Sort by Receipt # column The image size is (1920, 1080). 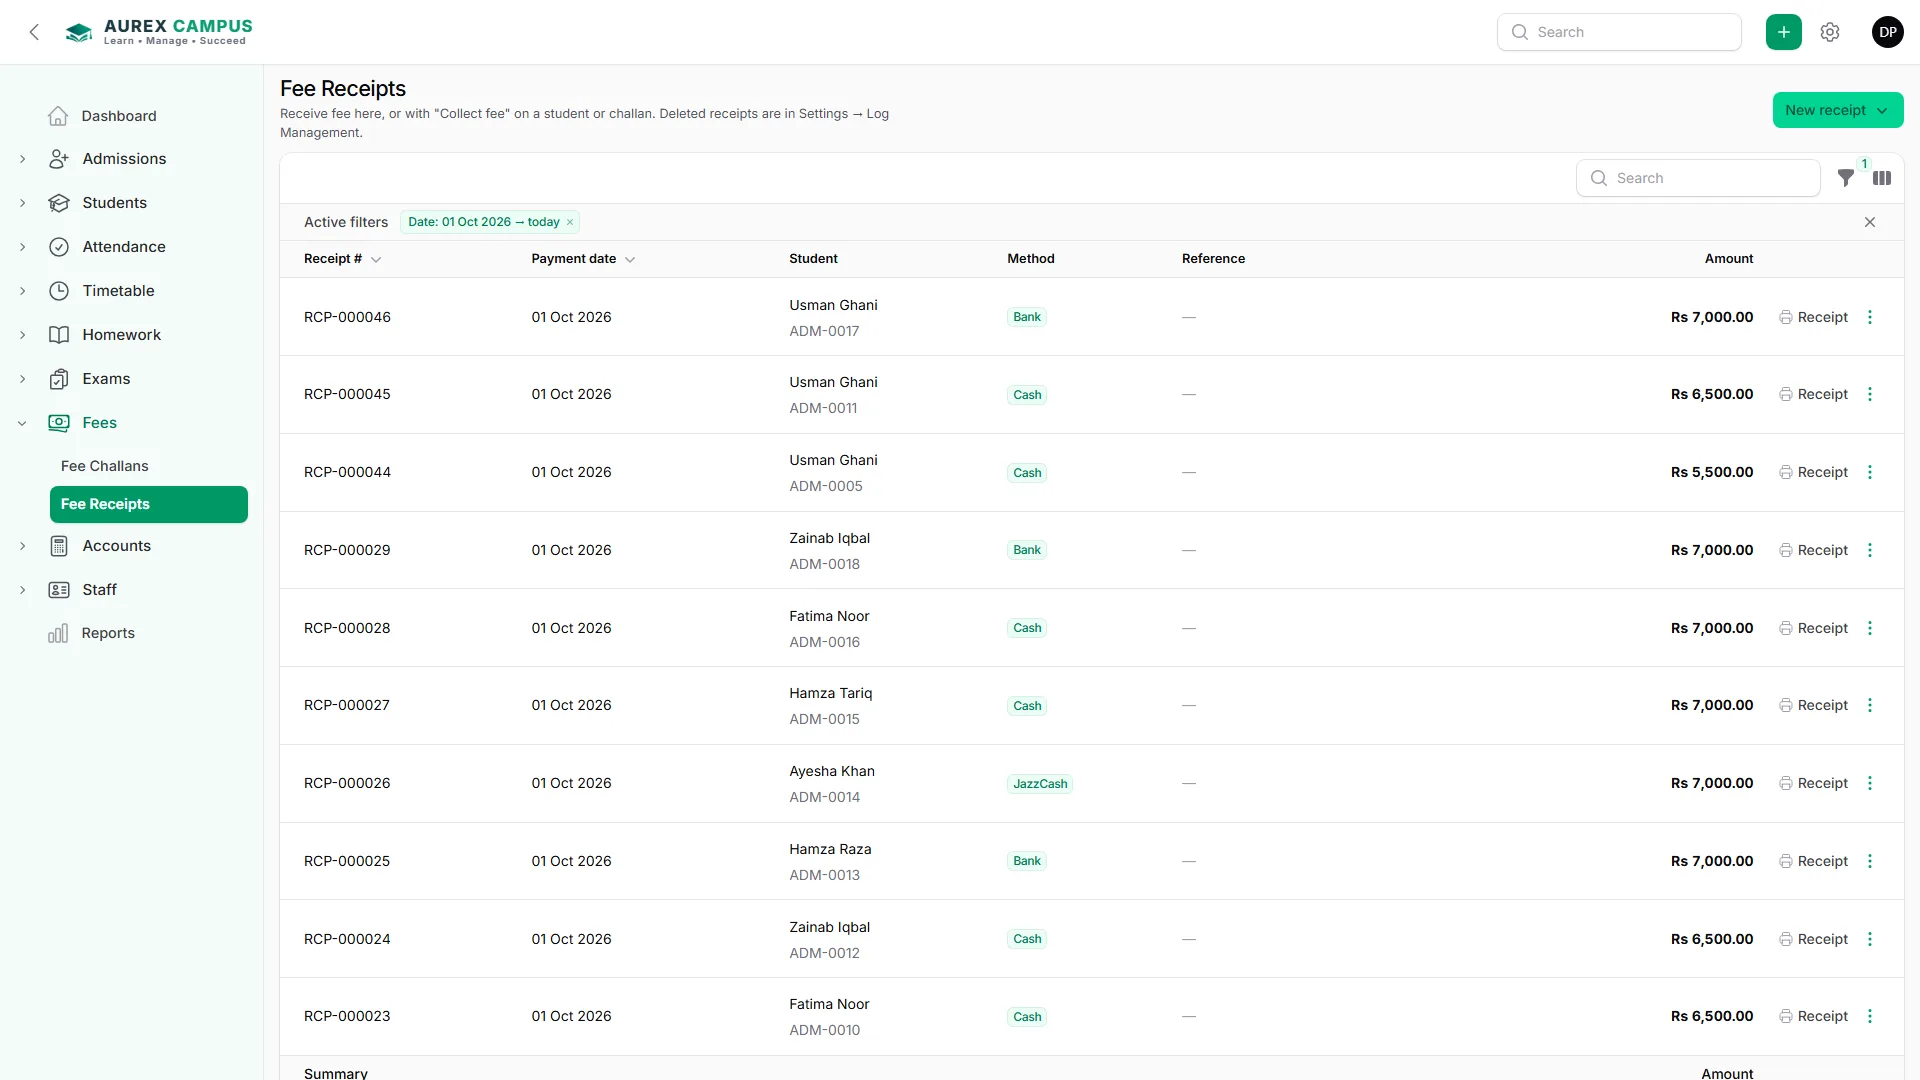342,258
